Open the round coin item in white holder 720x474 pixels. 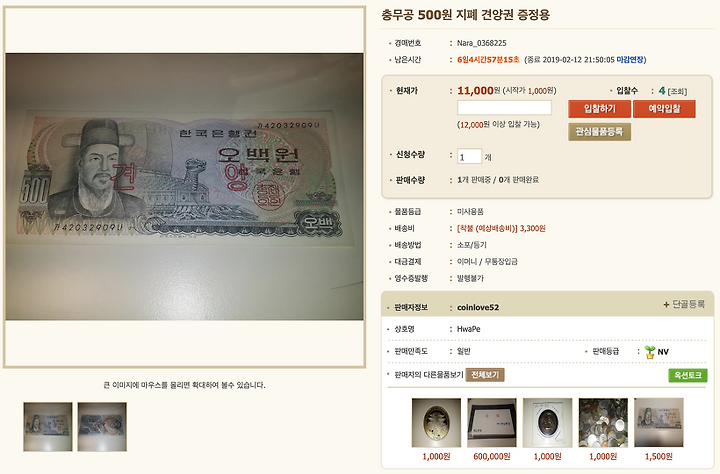click(x=547, y=423)
